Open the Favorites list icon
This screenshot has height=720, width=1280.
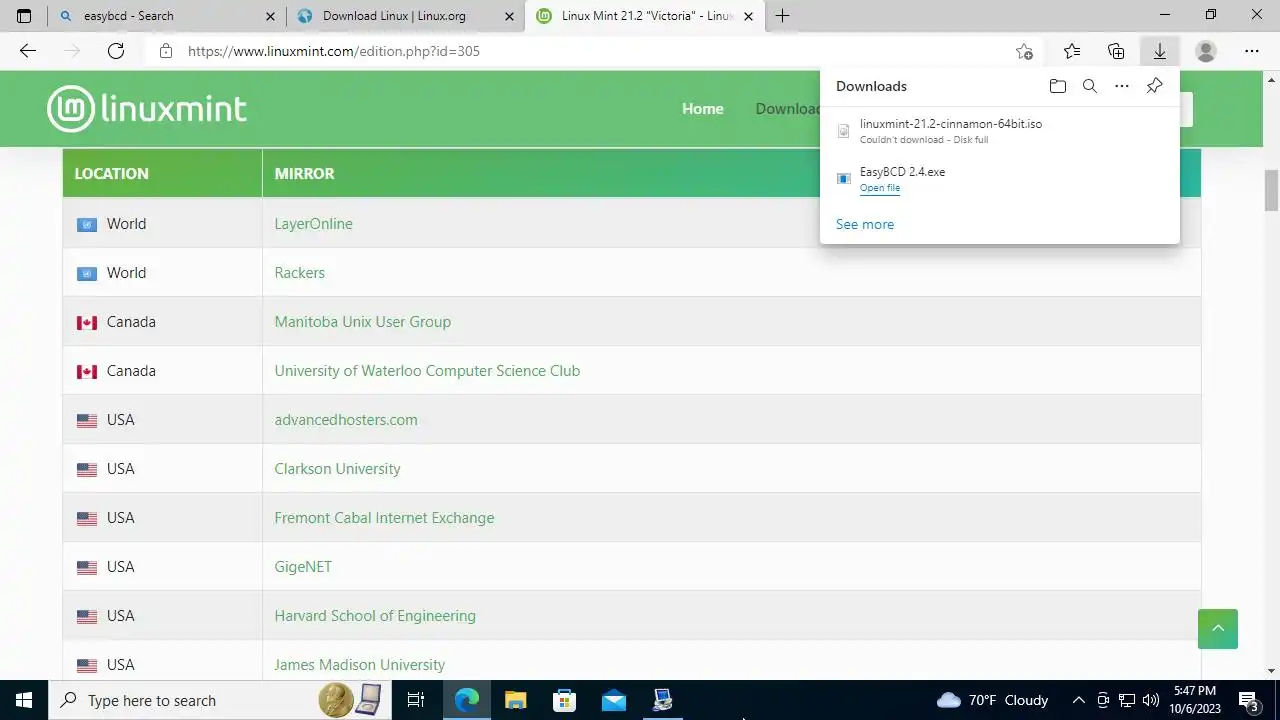(1072, 51)
